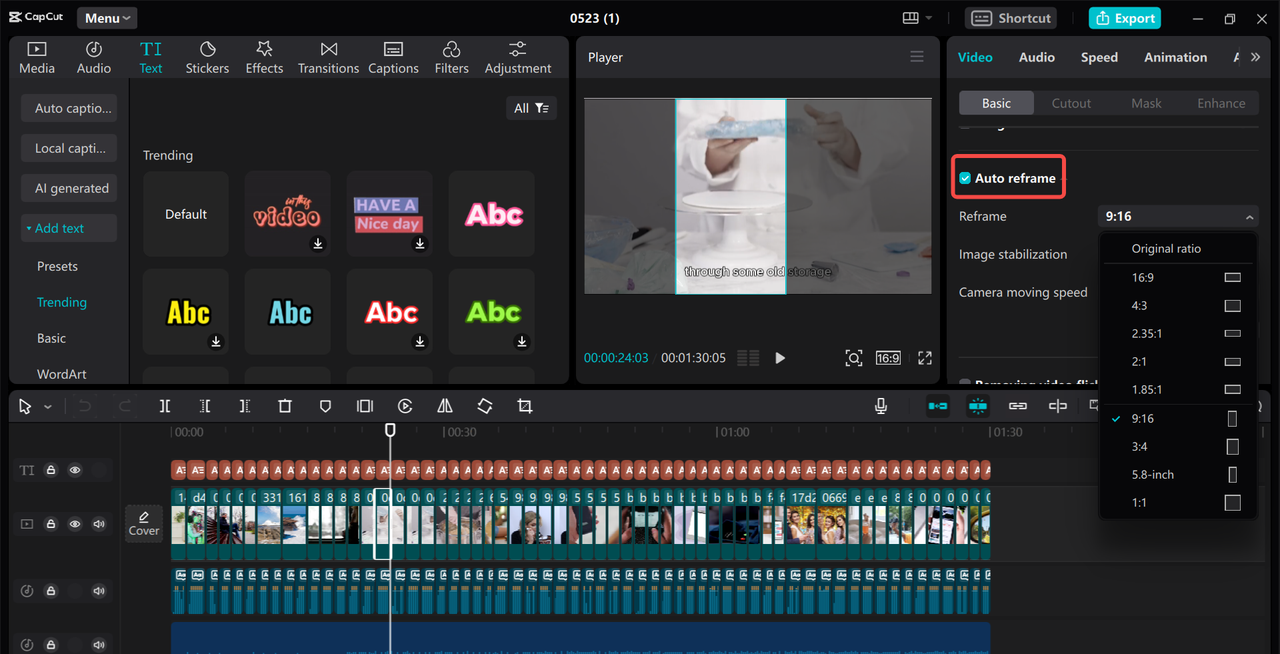The height and width of the screenshot is (654, 1280).
Task: Click the Delete trash icon in timeline toolbar
Action: tap(285, 406)
